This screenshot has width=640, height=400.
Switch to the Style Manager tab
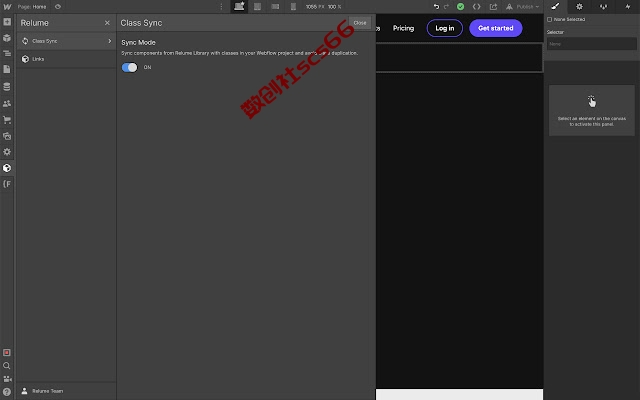pos(603,7)
